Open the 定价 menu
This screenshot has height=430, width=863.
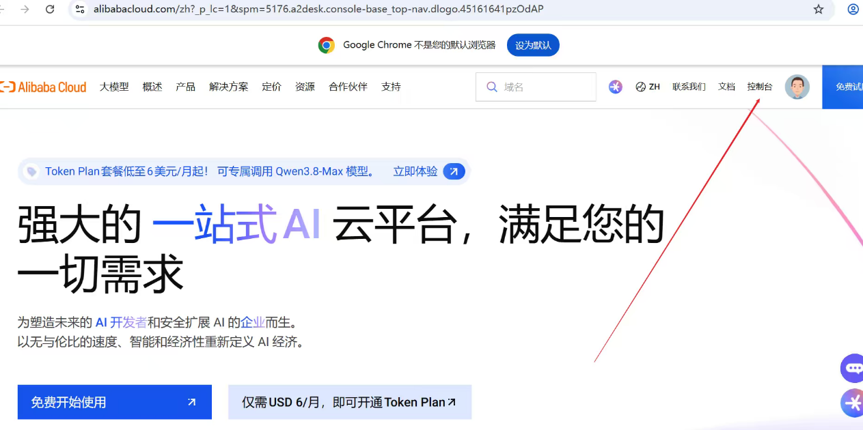click(x=271, y=87)
